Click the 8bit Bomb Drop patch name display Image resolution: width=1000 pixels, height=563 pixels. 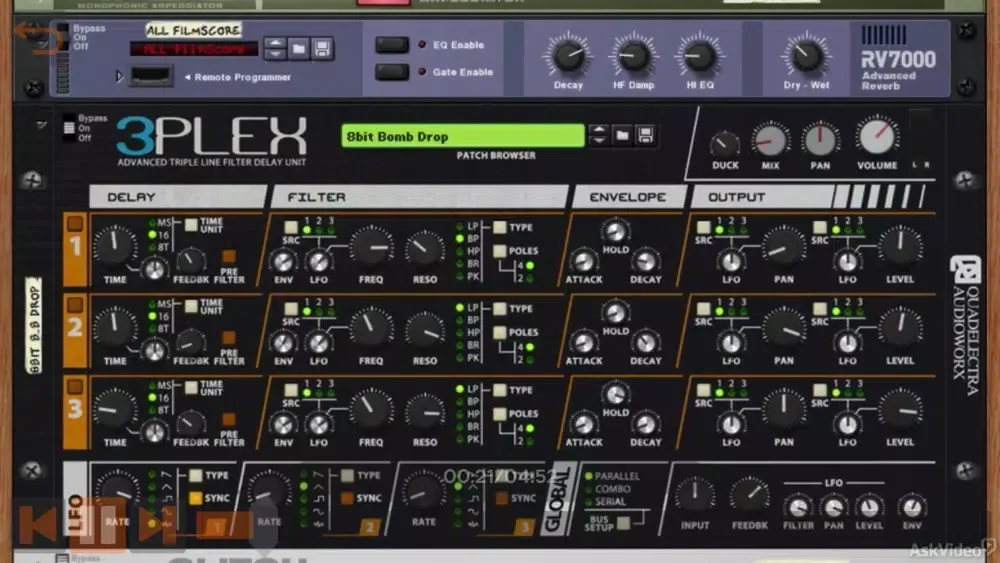tap(462, 136)
